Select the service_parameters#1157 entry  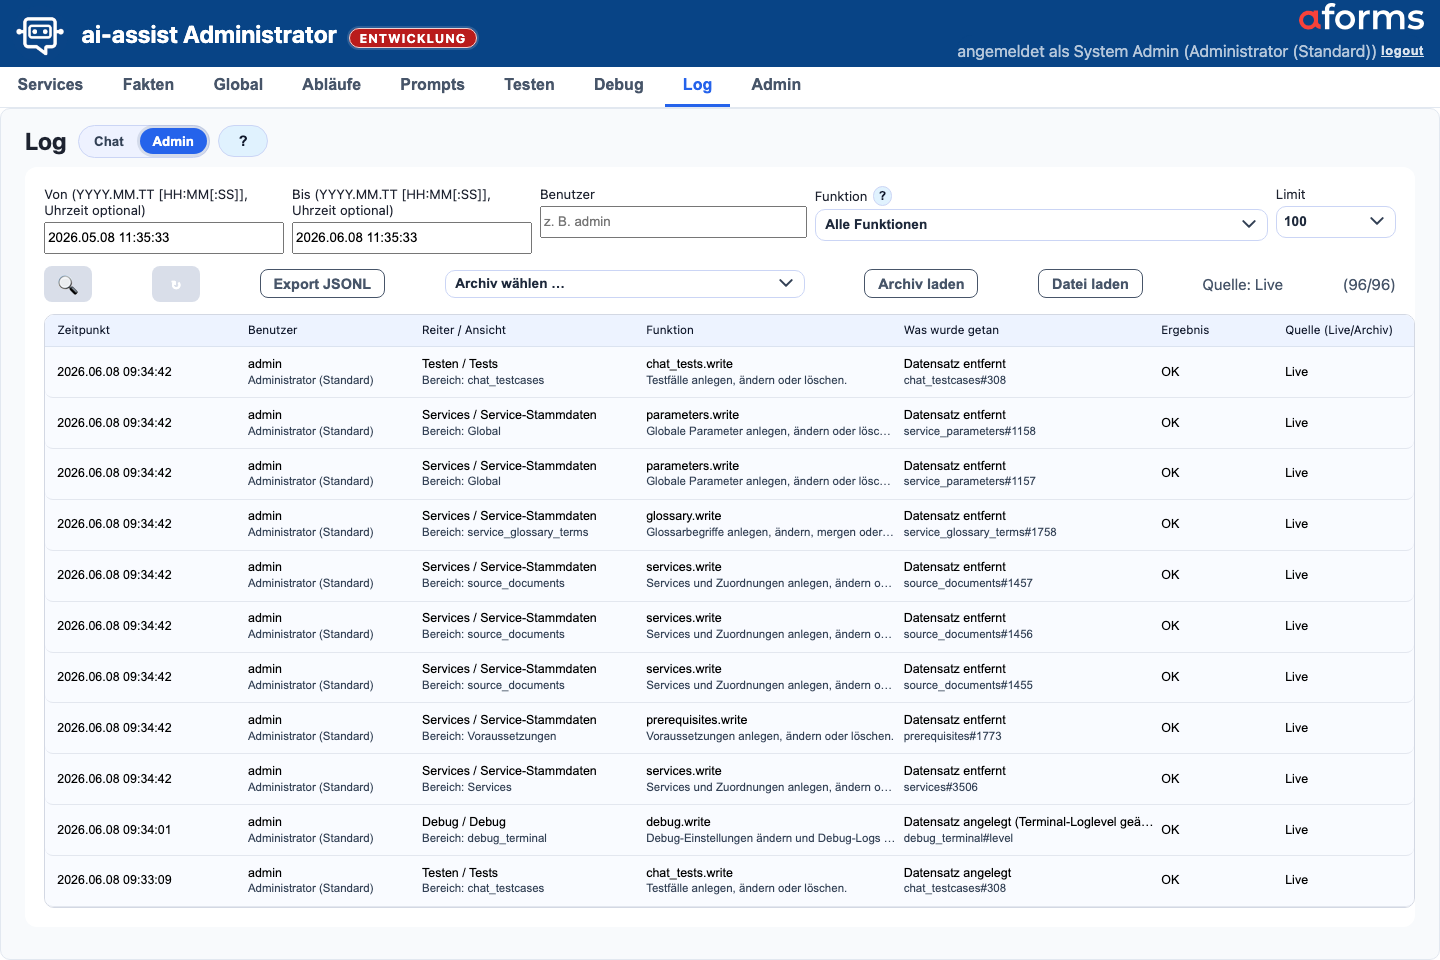coord(729,473)
